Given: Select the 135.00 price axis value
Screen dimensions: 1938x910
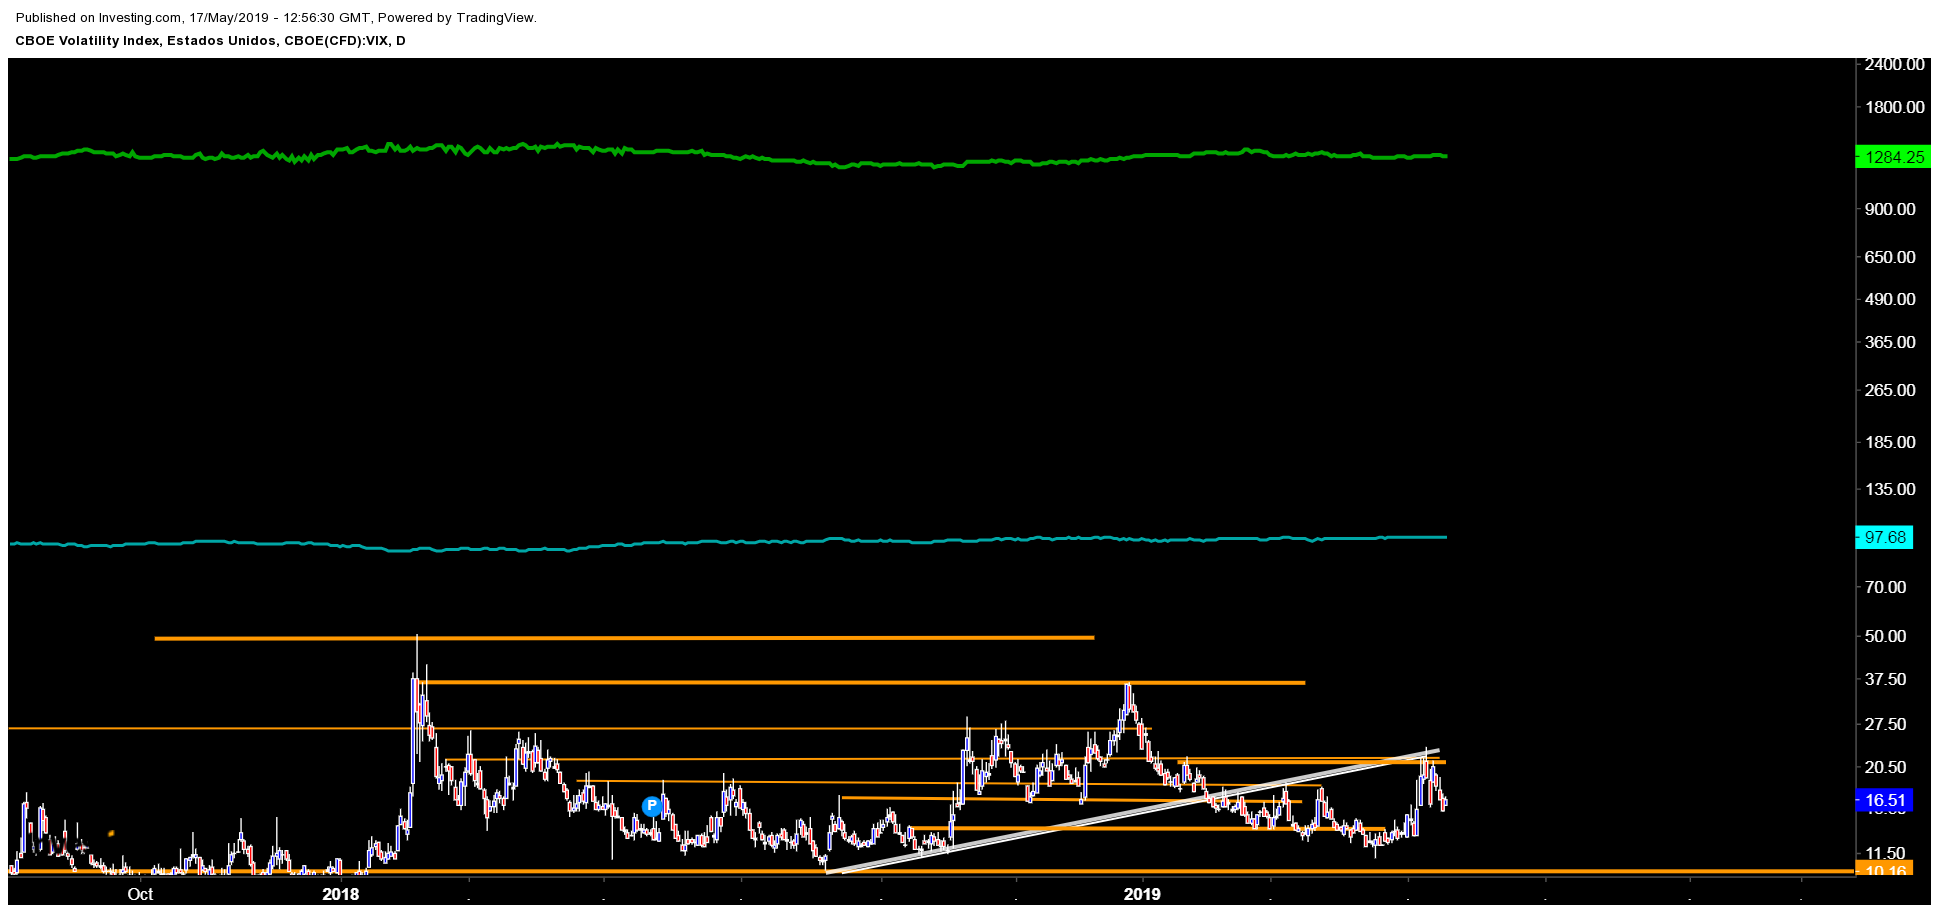Looking at the screenshot, I should (x=1890, y=489).
